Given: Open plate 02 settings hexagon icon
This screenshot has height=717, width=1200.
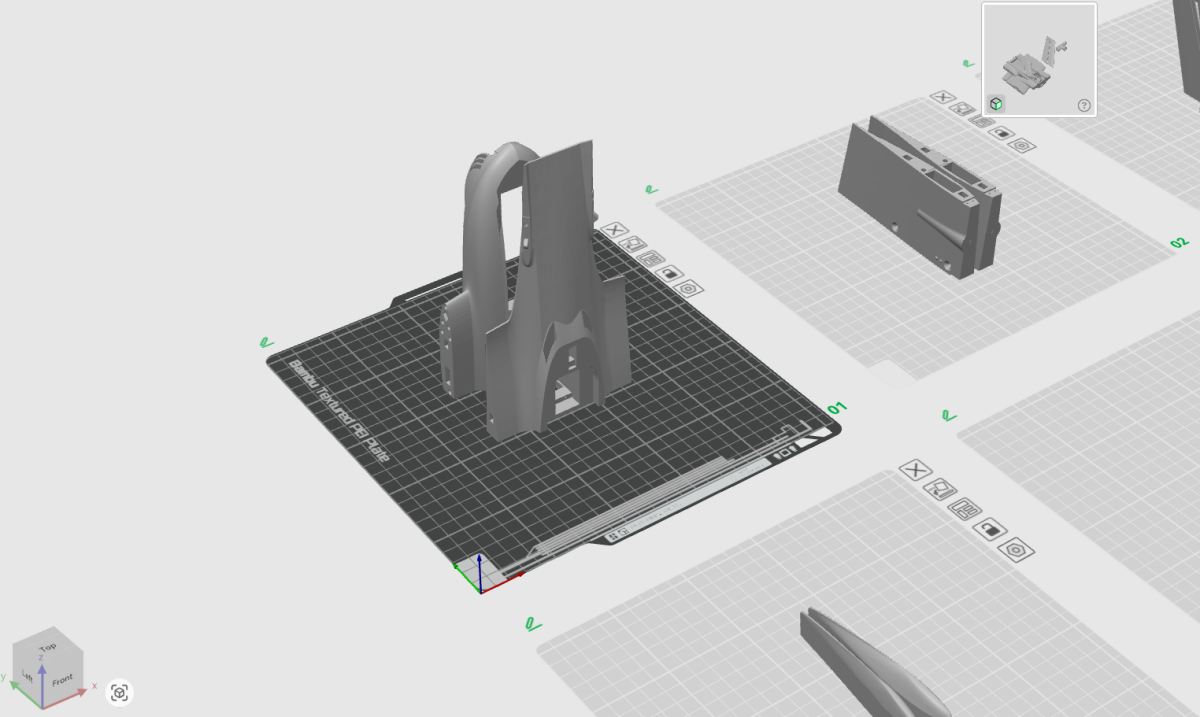Looking at the screenshot, I should [x=1021, y=145].
